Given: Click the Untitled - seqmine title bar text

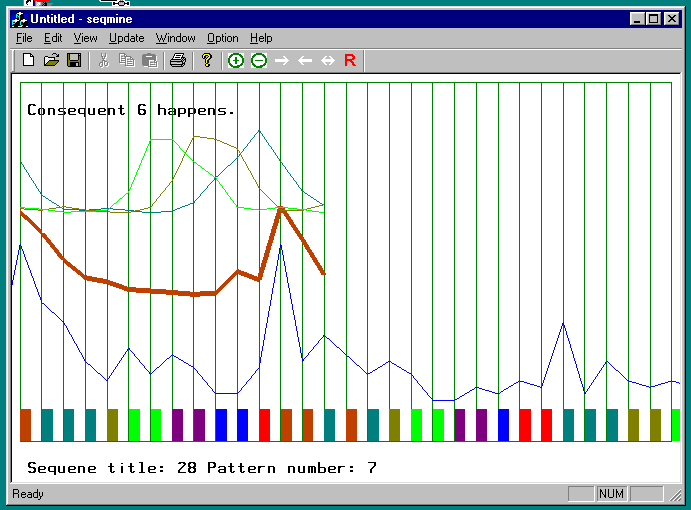Looking at the screenshot, I should [81, 19].
